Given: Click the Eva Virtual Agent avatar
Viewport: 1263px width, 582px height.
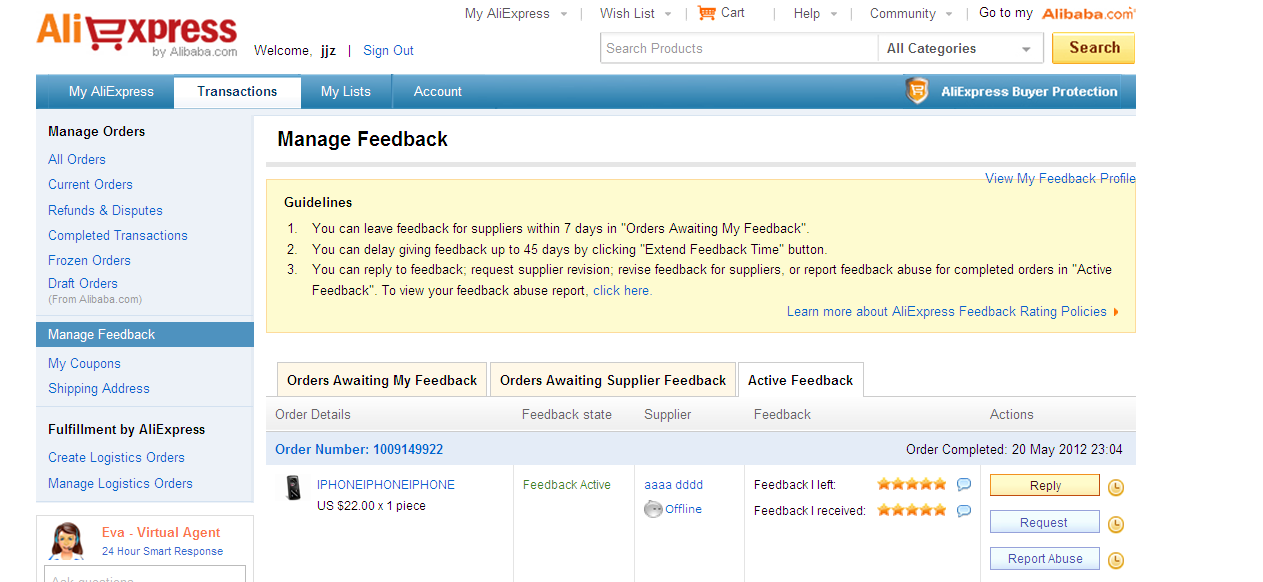Looking at the screenshot, I should 67,541.
